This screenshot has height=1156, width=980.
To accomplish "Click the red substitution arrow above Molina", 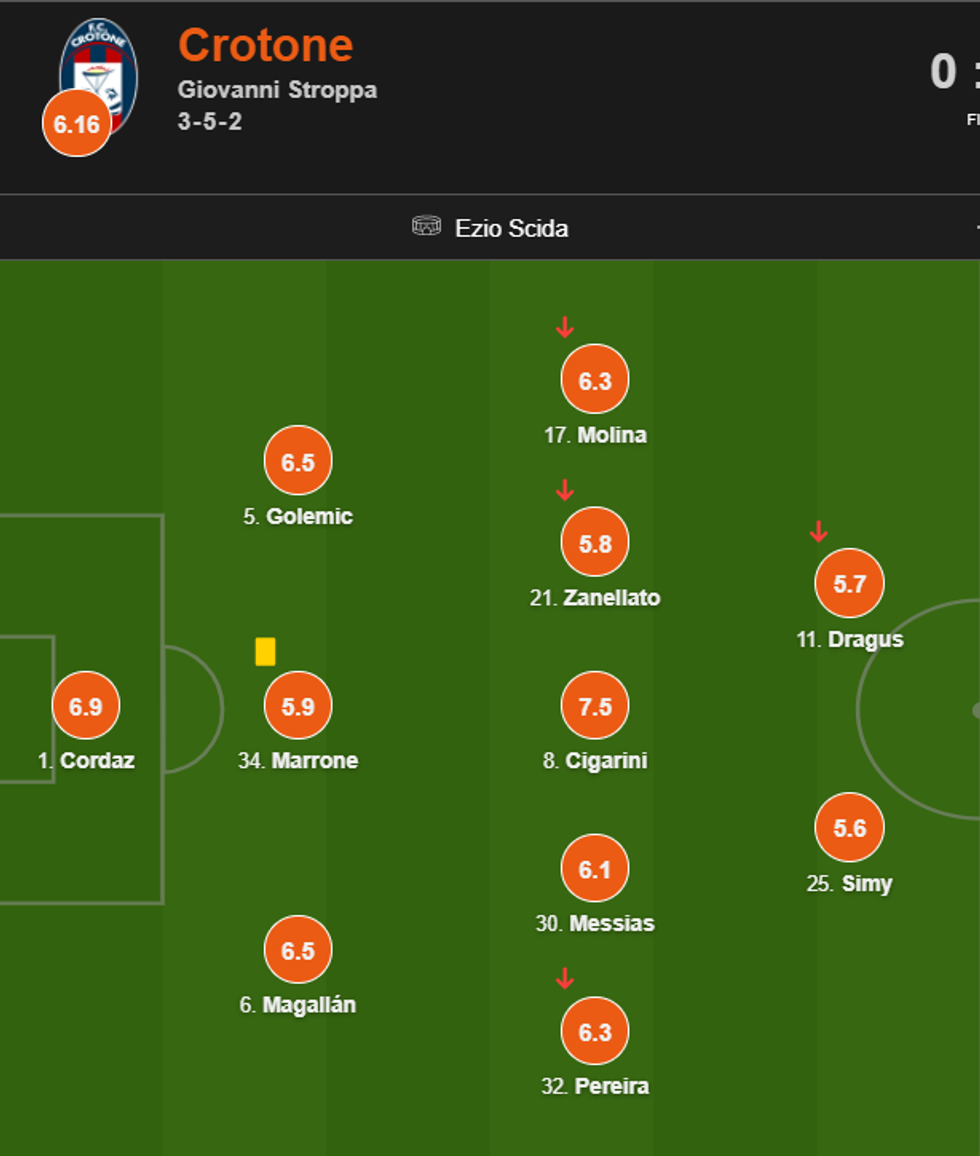I will click(565, 327).
